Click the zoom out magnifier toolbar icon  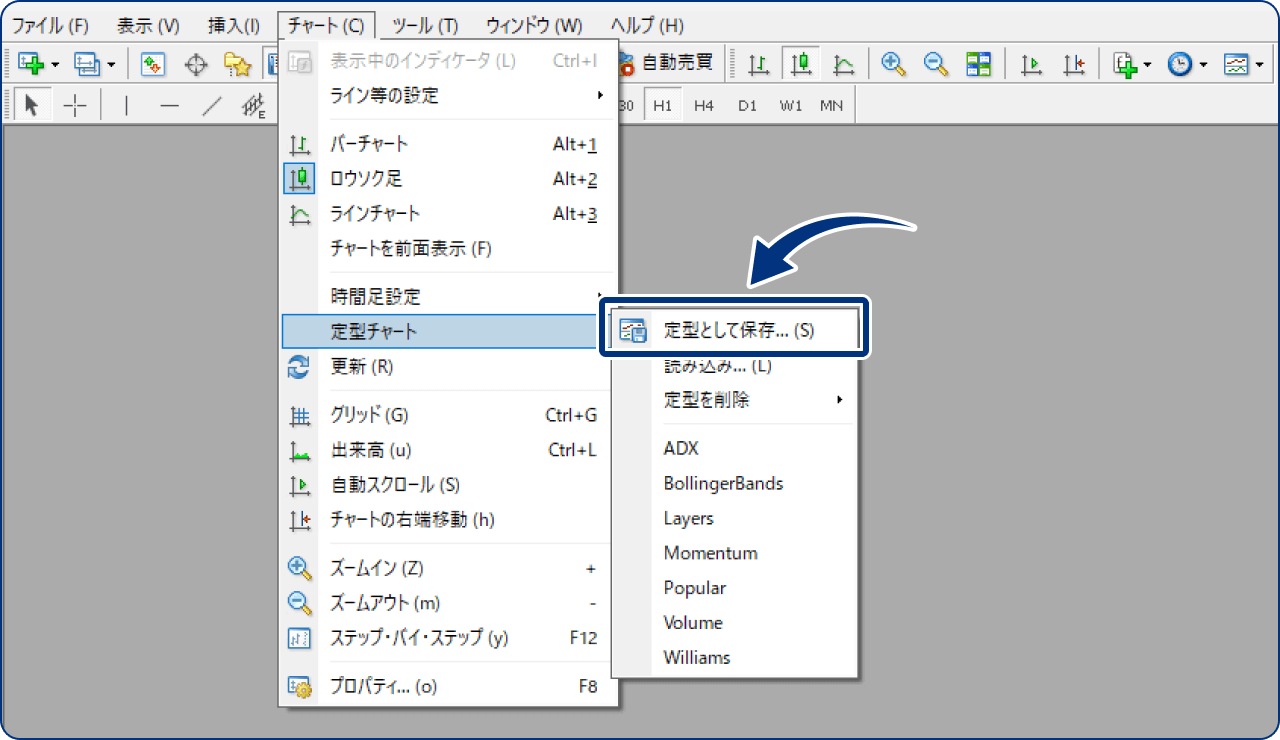tap(936, 64)
